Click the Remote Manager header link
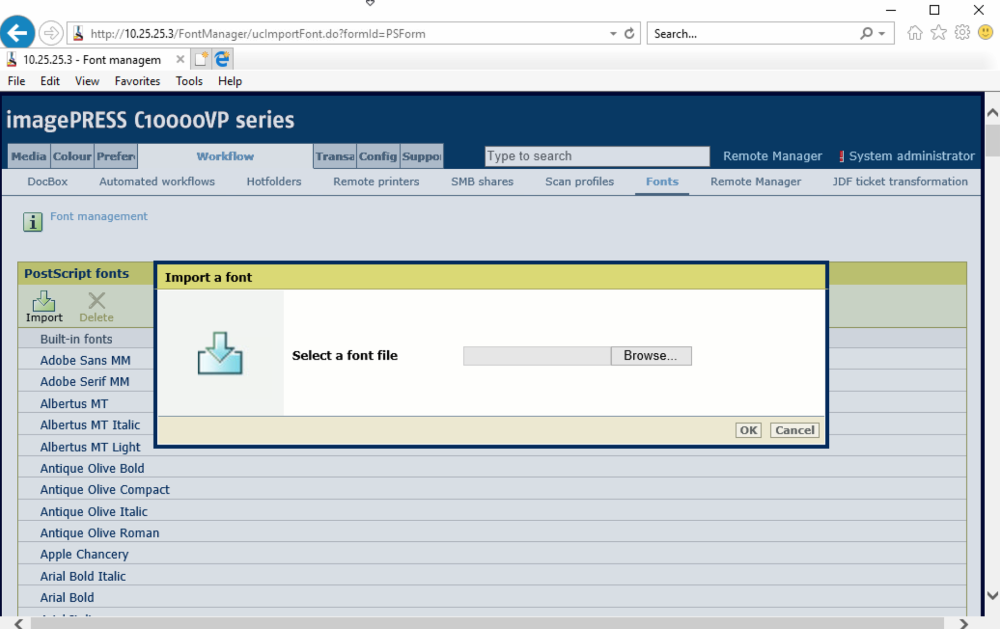The image size is (1000, 629). (772, 156)
